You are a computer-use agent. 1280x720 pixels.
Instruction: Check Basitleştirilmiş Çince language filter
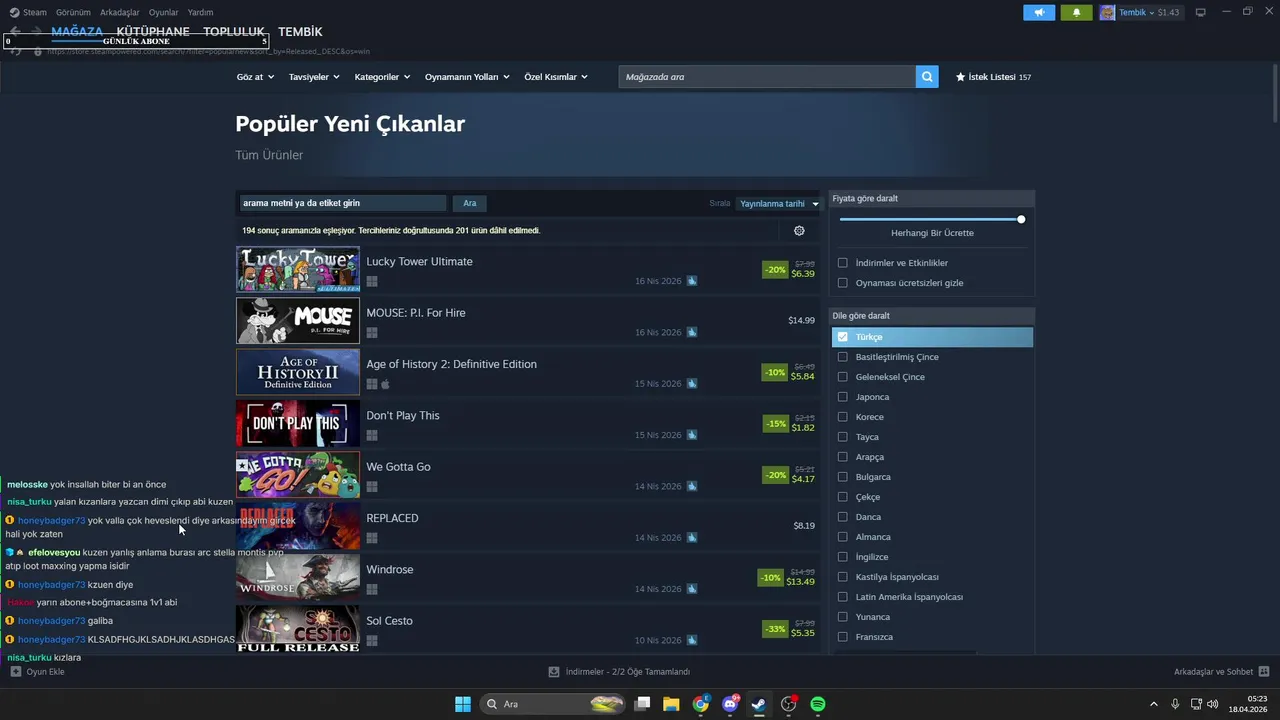[842, 357]
